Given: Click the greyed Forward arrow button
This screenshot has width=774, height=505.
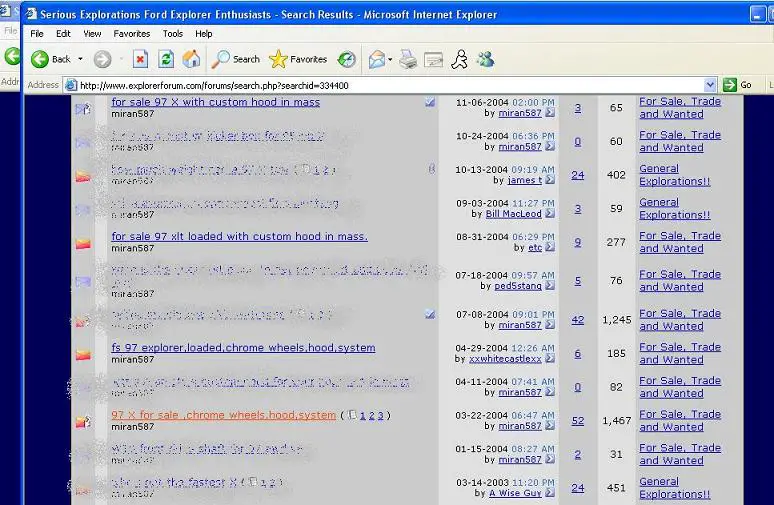Looking at the screenshot, I should coord(103,60).
